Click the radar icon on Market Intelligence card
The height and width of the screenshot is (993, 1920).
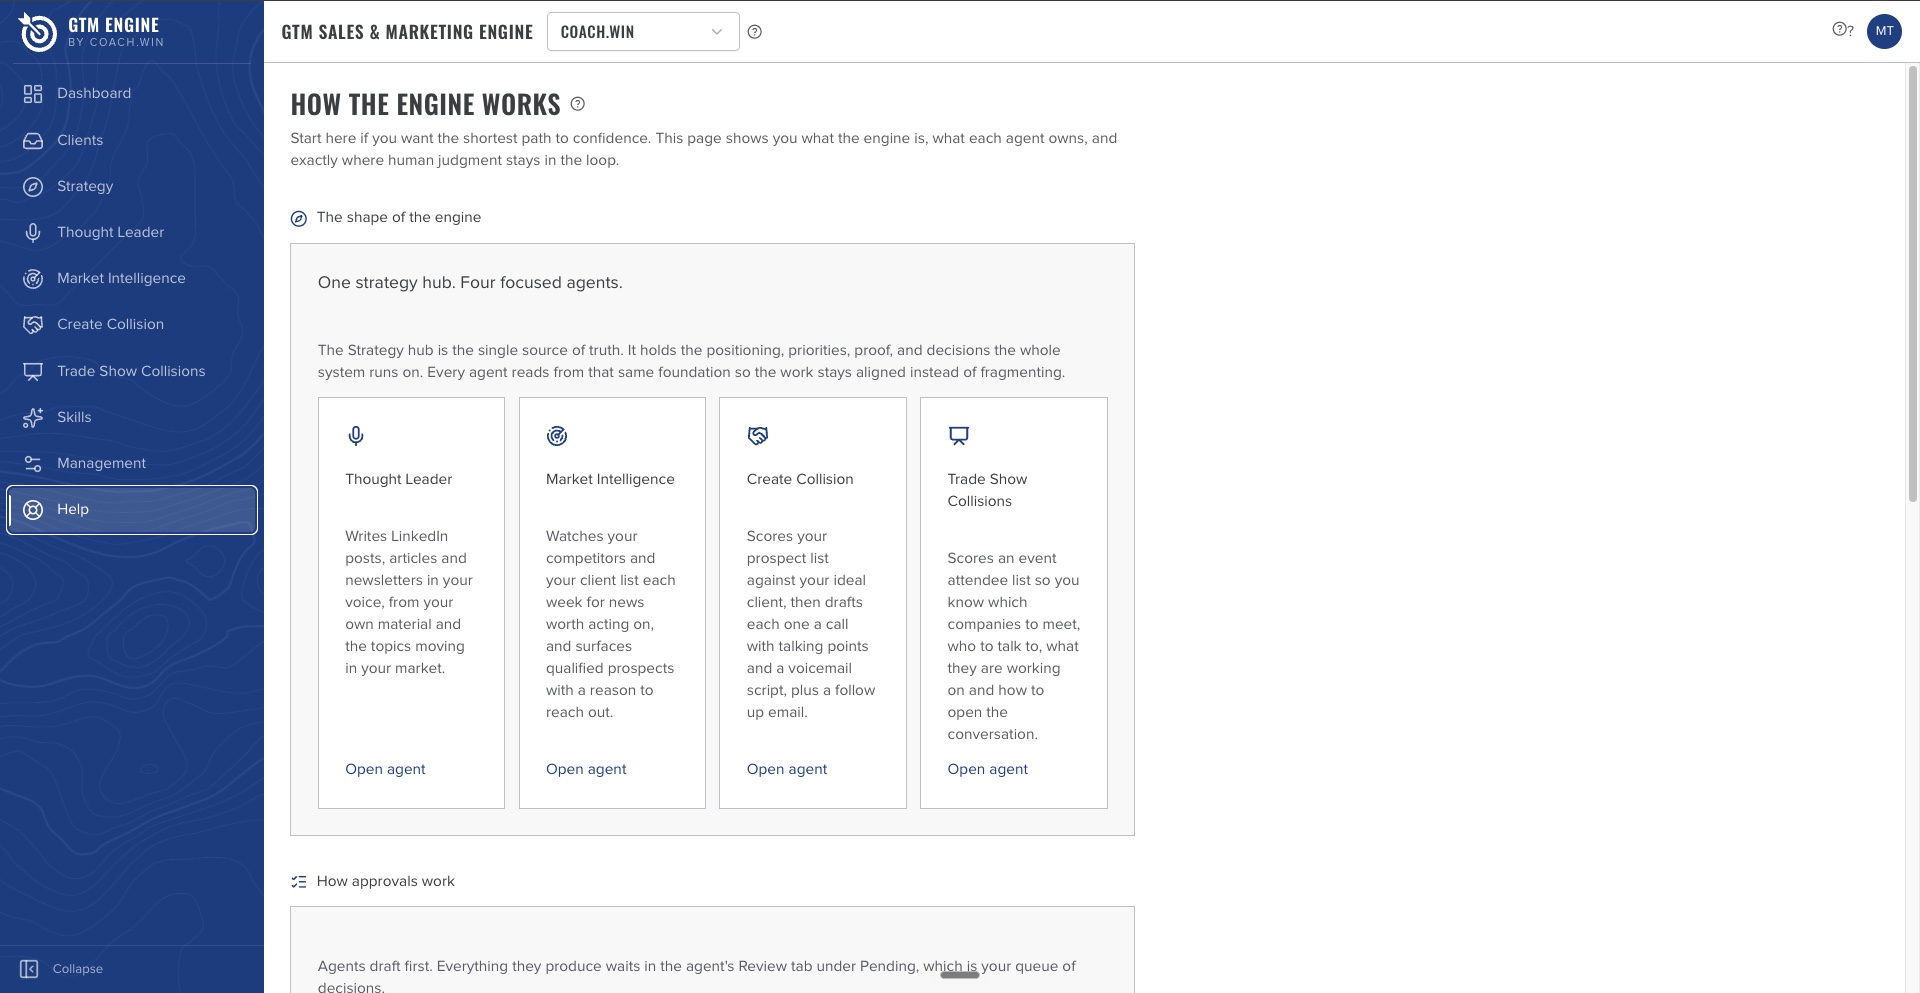[x=557, y=436]
